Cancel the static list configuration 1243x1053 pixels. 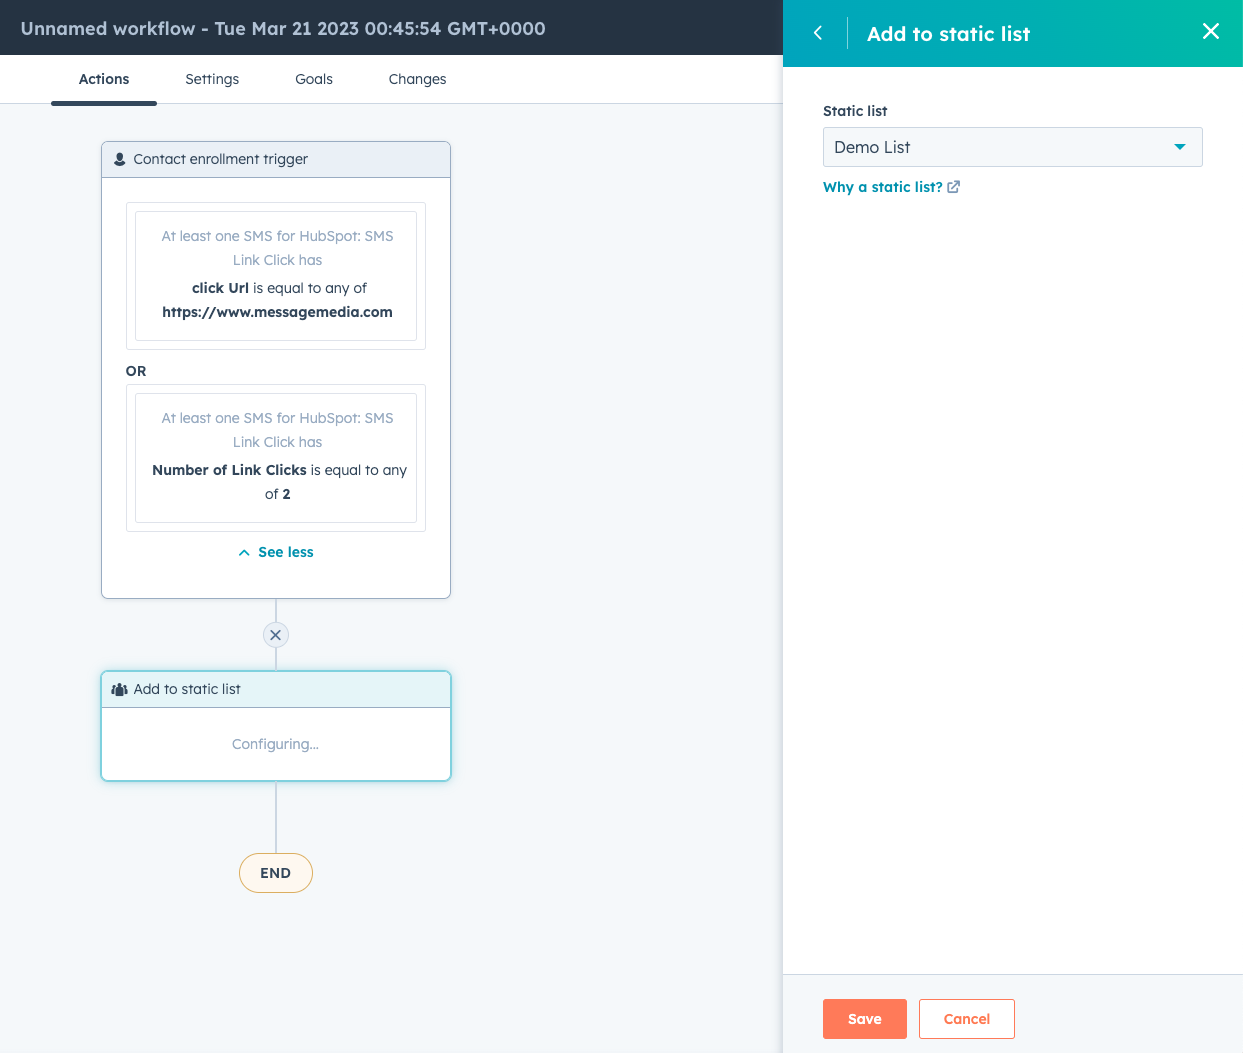coord(967,1019)
